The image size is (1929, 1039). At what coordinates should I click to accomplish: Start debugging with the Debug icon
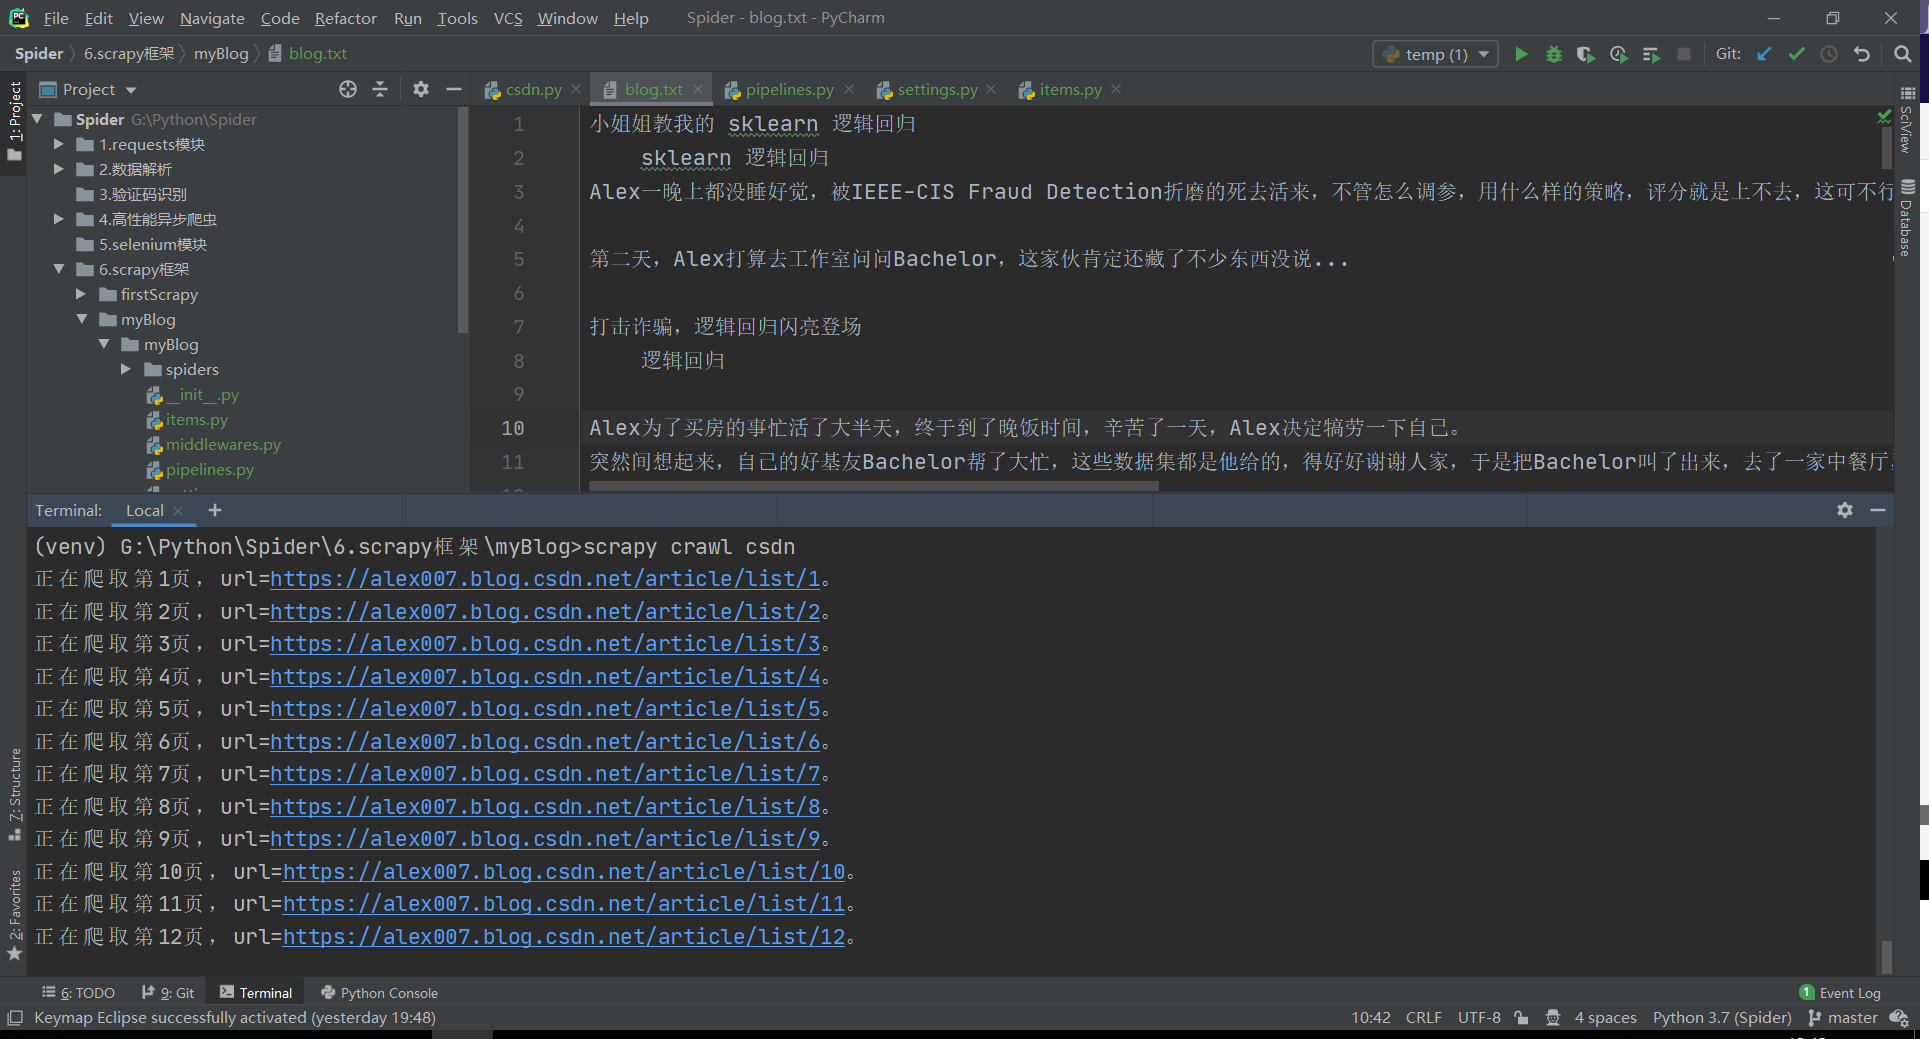point(1553,54)
